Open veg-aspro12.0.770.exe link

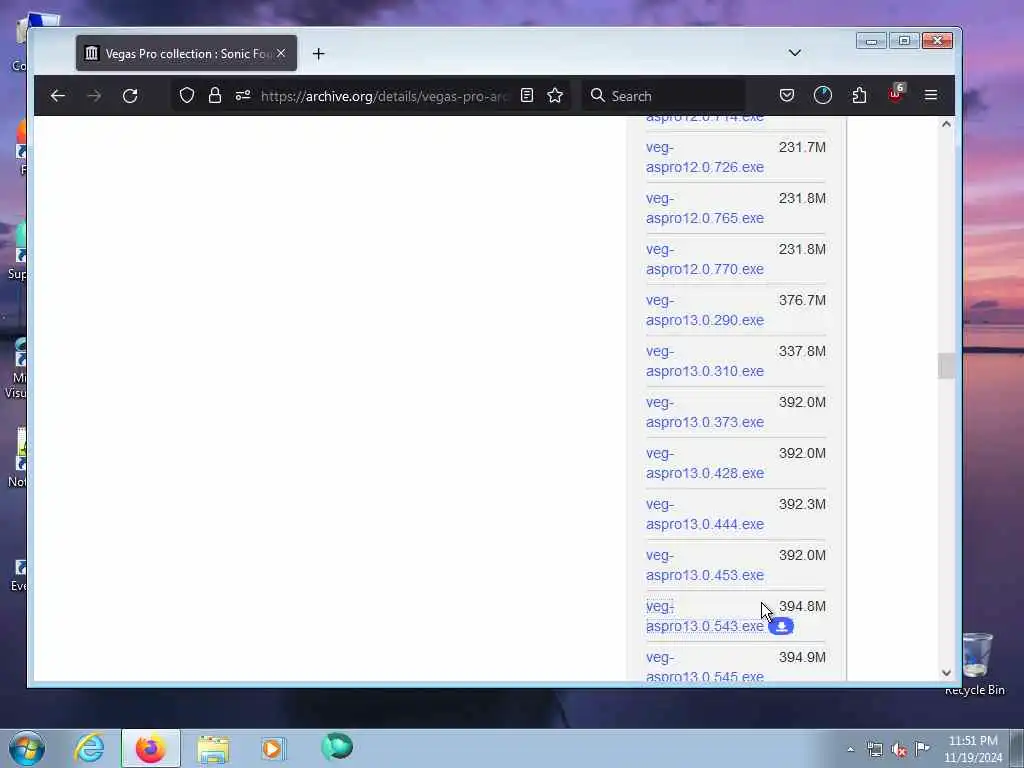pyautogui.click(x=705, y=259)
